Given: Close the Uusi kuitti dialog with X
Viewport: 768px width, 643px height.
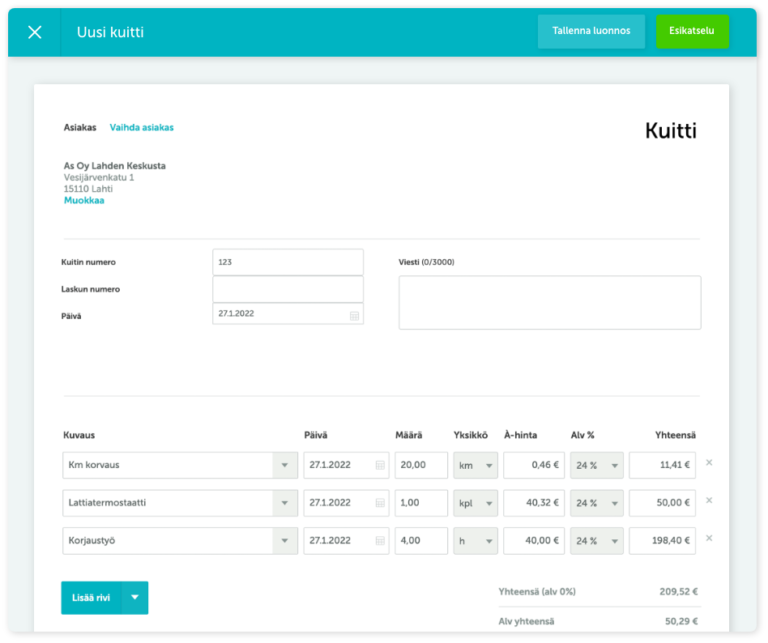Looking at the screenshot, I should click(x=35, y=32).
